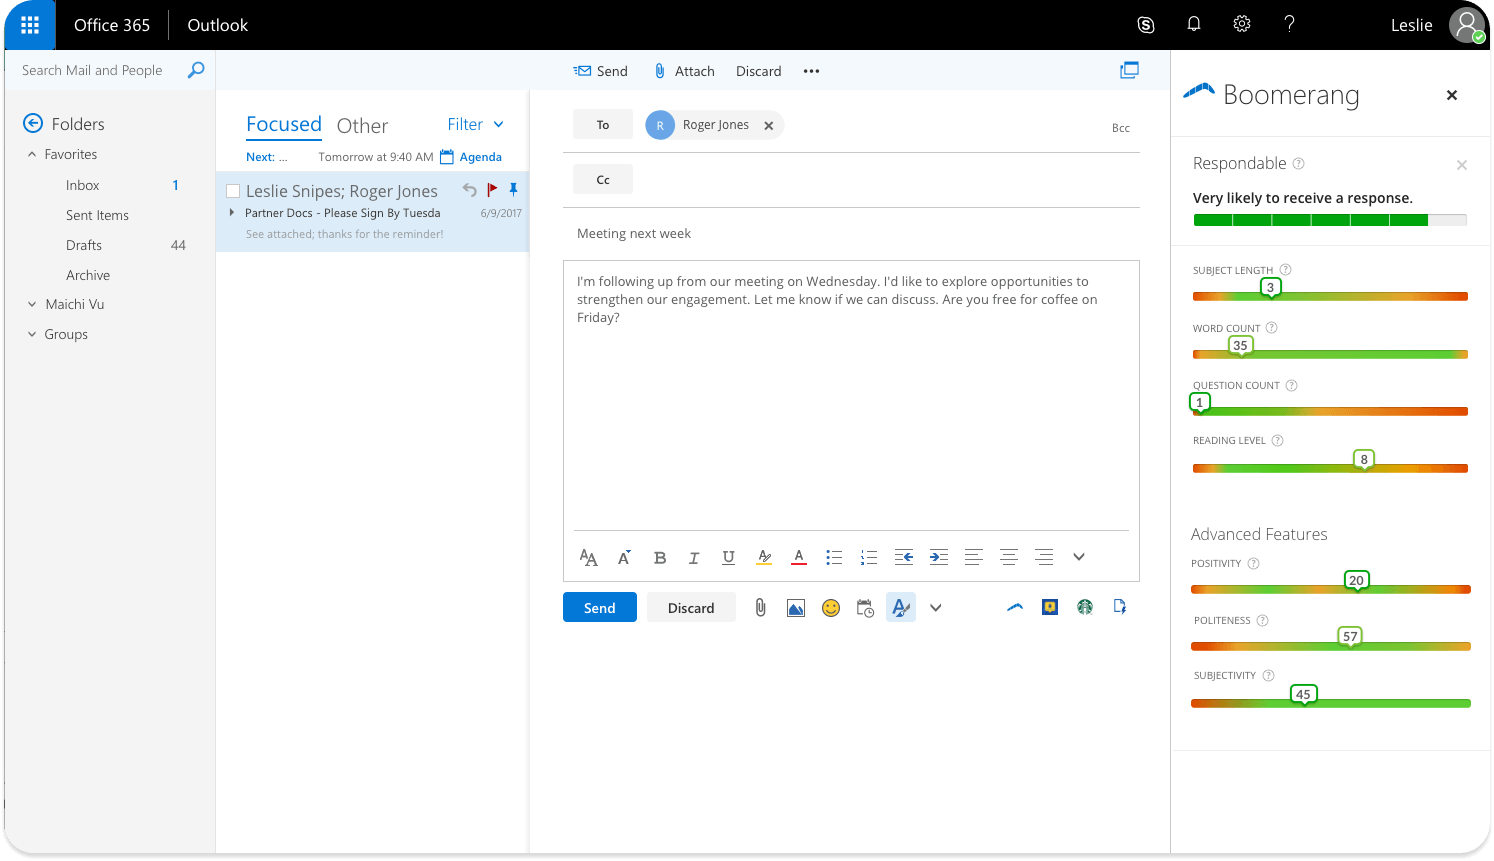1494x861 pixels.
Task: Click the reply arrow on Leslie Snipes message
Action: coord(469,189)
